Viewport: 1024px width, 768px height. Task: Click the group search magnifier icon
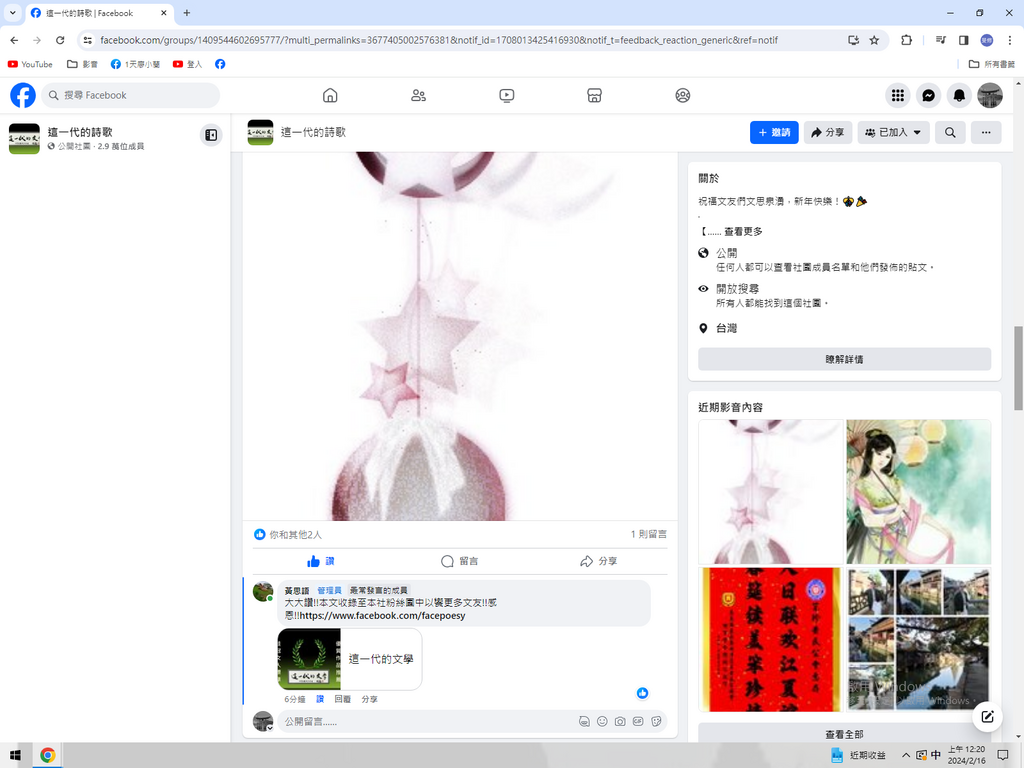click(950, 132)
